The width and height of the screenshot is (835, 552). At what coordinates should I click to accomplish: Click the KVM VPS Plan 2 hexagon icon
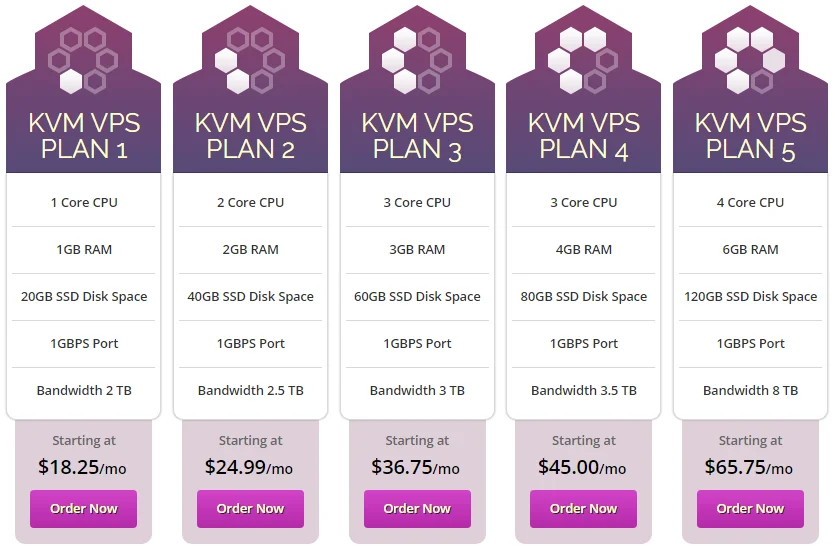250,60
